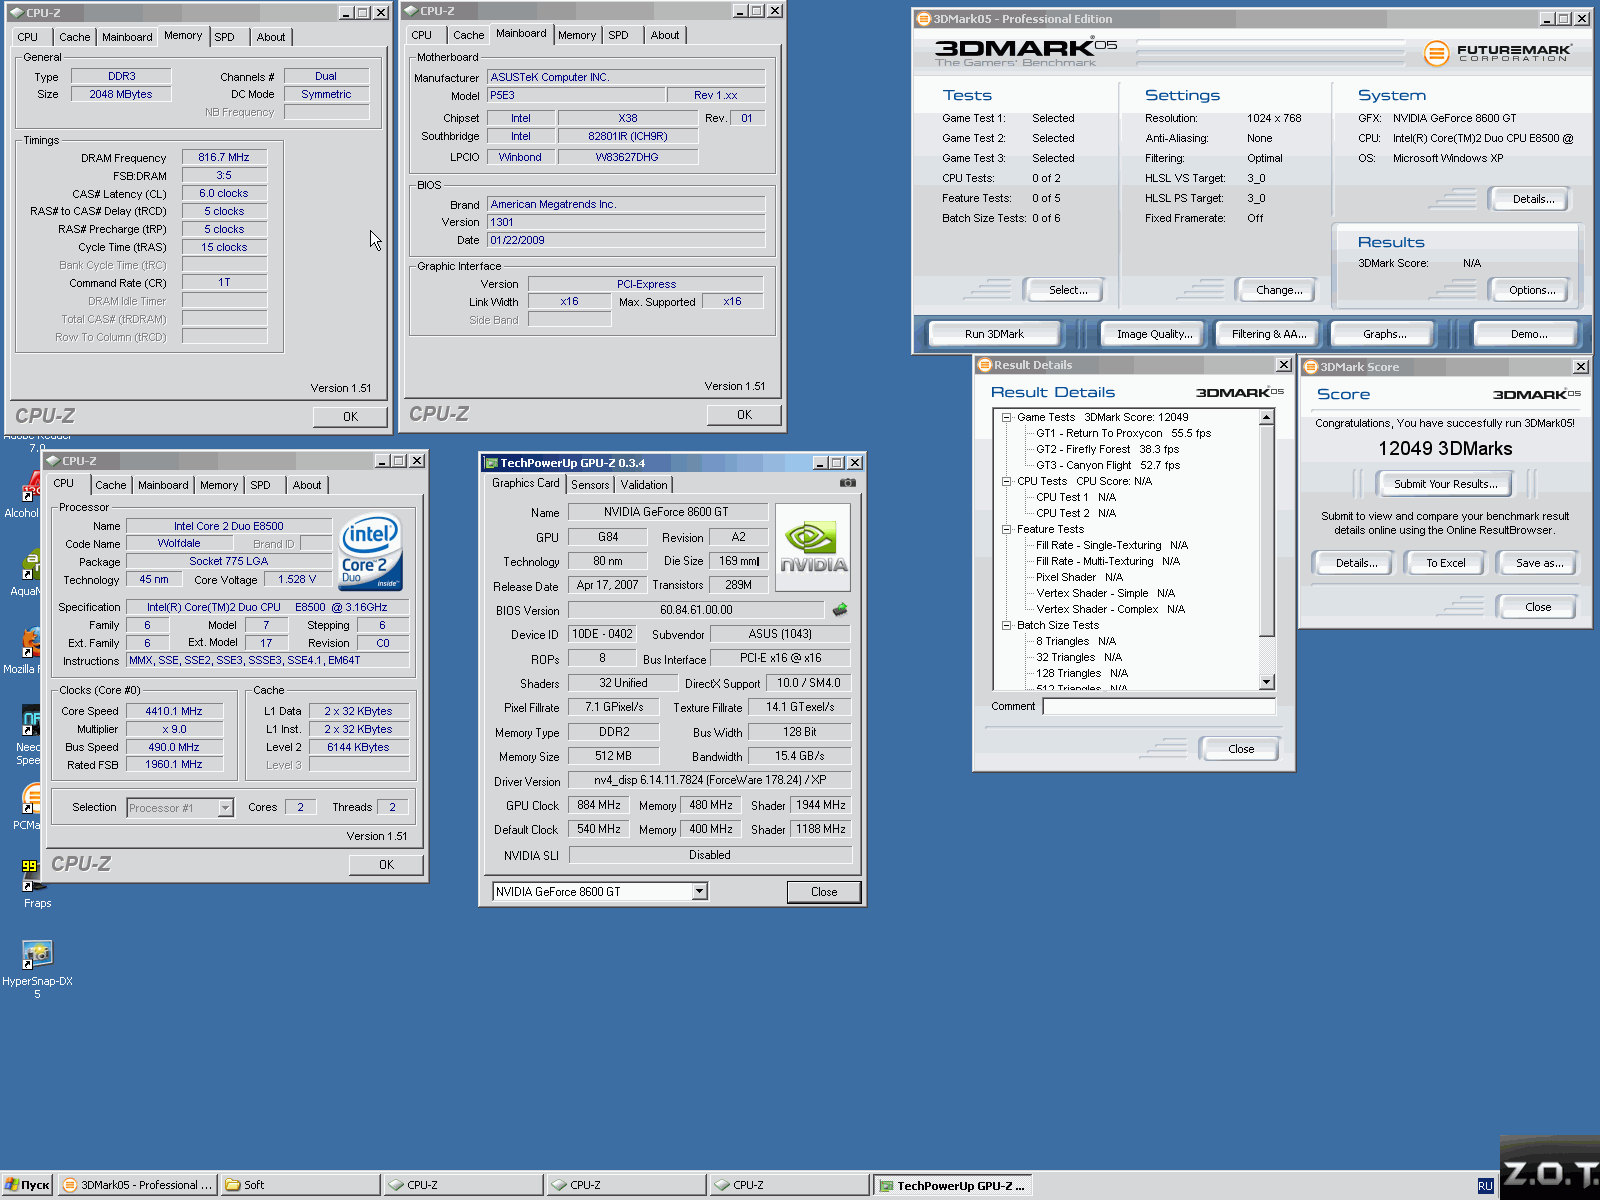Click the RU language indicator in tray

[1485, 1185]
